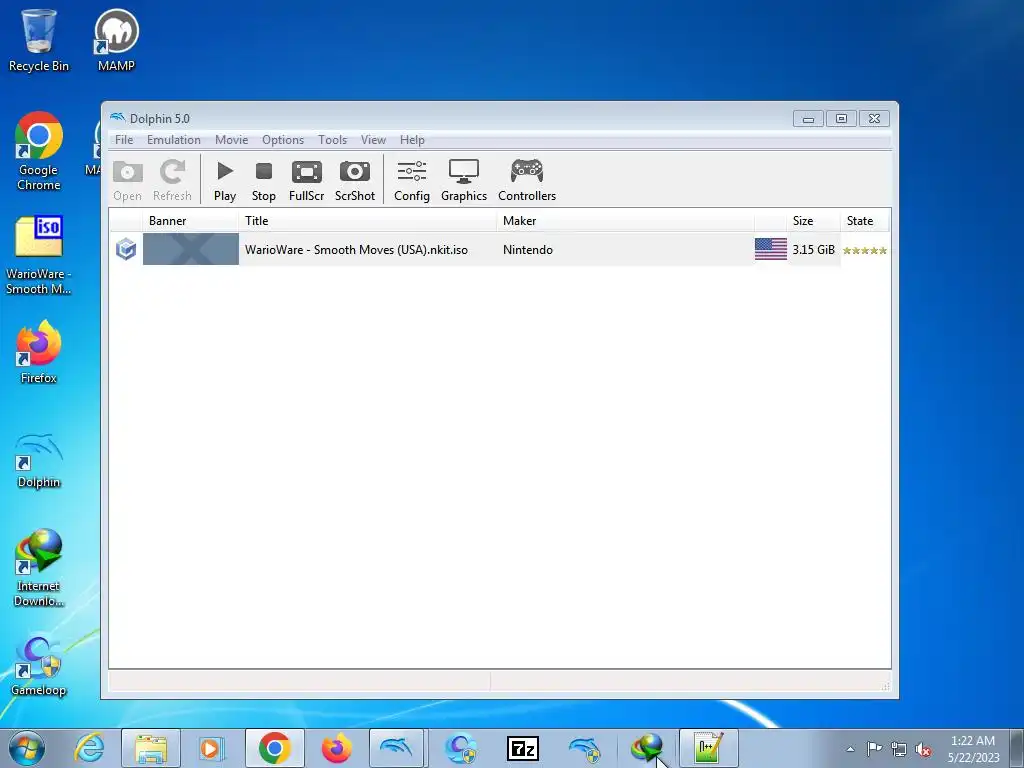Screen dimensions: 1024x768
Task: Open the Controllers settings icon
Action: click(x=527, y=180)
